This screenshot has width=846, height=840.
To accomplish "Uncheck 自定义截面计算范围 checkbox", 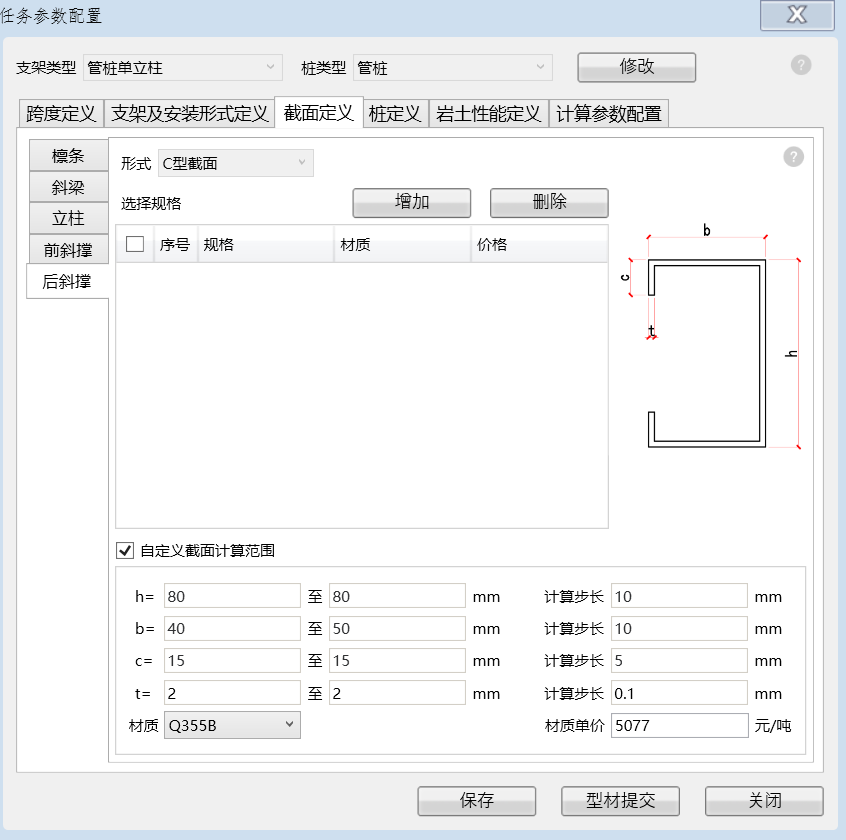I will click(x=125, y=549).
